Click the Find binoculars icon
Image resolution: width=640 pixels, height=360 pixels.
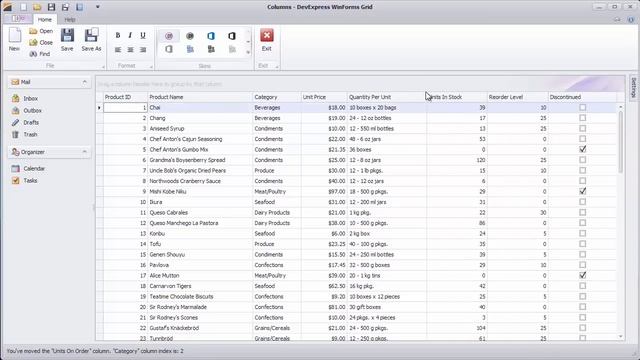tap(33, 54)
